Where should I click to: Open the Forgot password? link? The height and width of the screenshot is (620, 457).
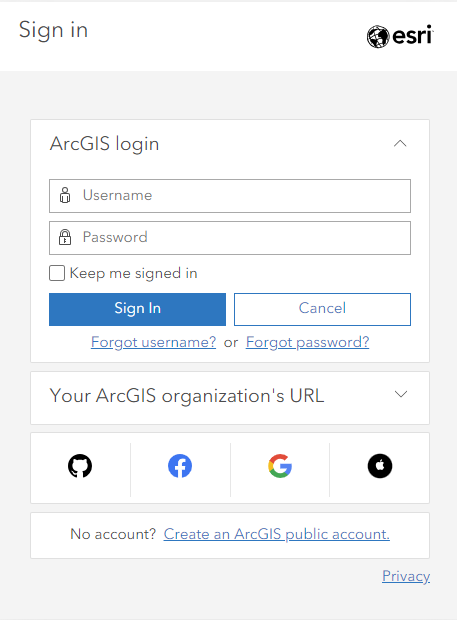pyautogui.click(x=308, y=342)
